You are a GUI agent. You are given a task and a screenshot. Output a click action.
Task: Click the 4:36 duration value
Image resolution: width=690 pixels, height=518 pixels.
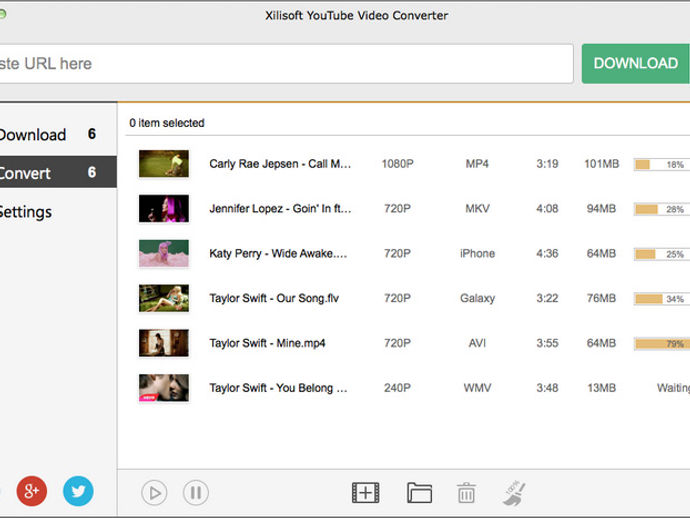pos(547,253)
